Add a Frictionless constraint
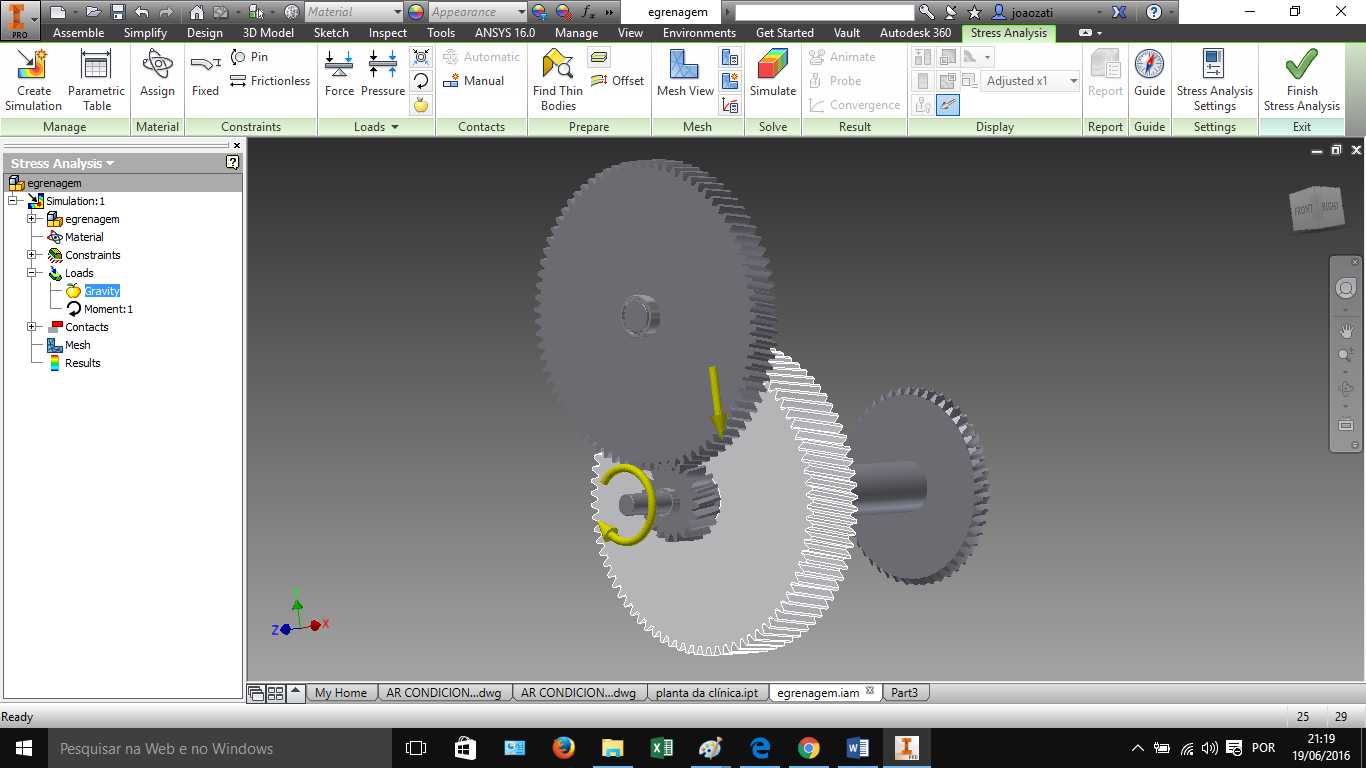Image resolution: width=1366 pixels, height=768 pixels. pyautogui.click(x=270, y=81)
